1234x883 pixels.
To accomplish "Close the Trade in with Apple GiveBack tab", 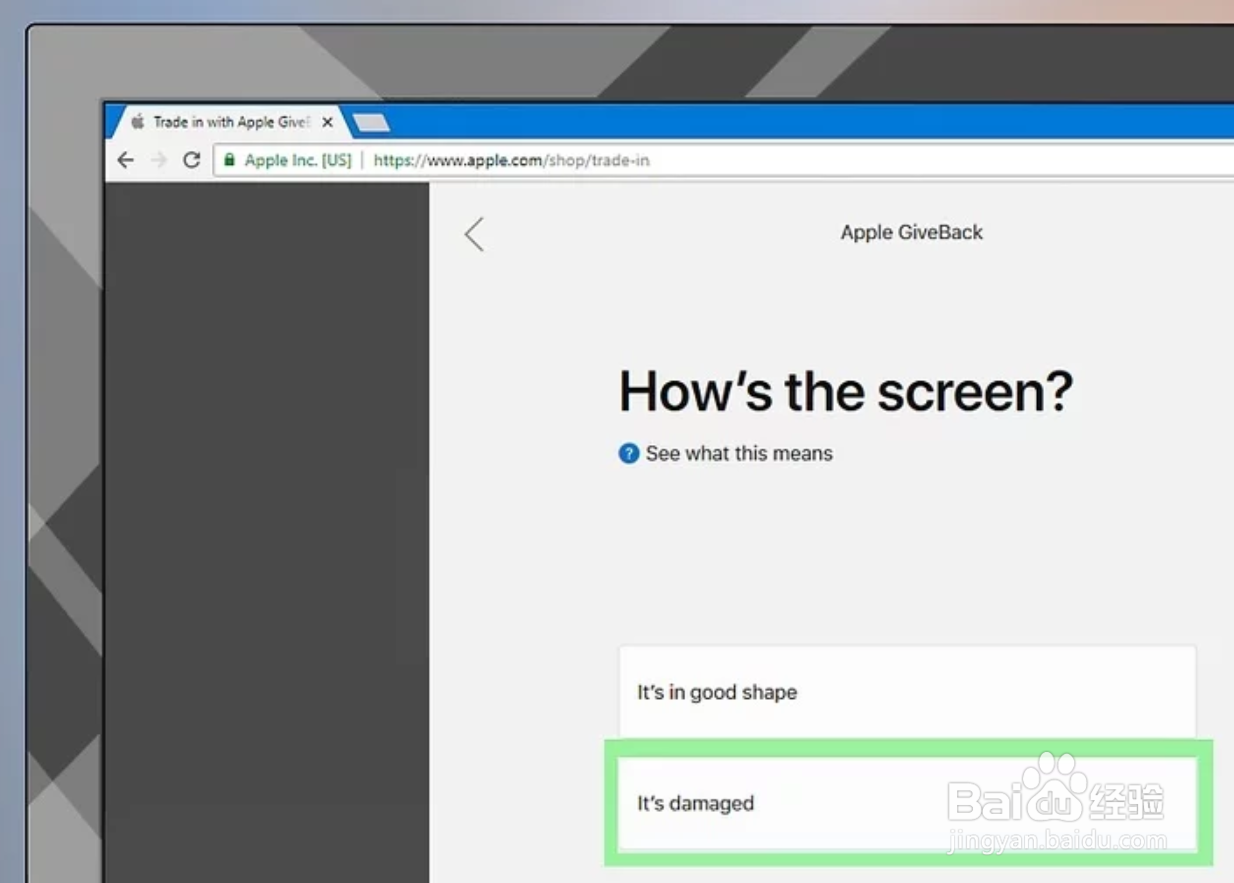I will pyautogui.click(x=327, y=122).
